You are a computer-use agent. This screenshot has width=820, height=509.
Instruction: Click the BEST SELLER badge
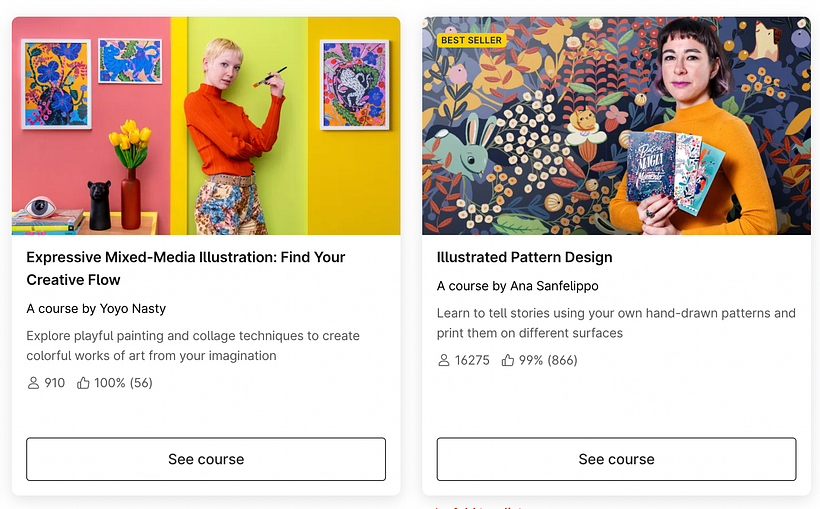471,40
